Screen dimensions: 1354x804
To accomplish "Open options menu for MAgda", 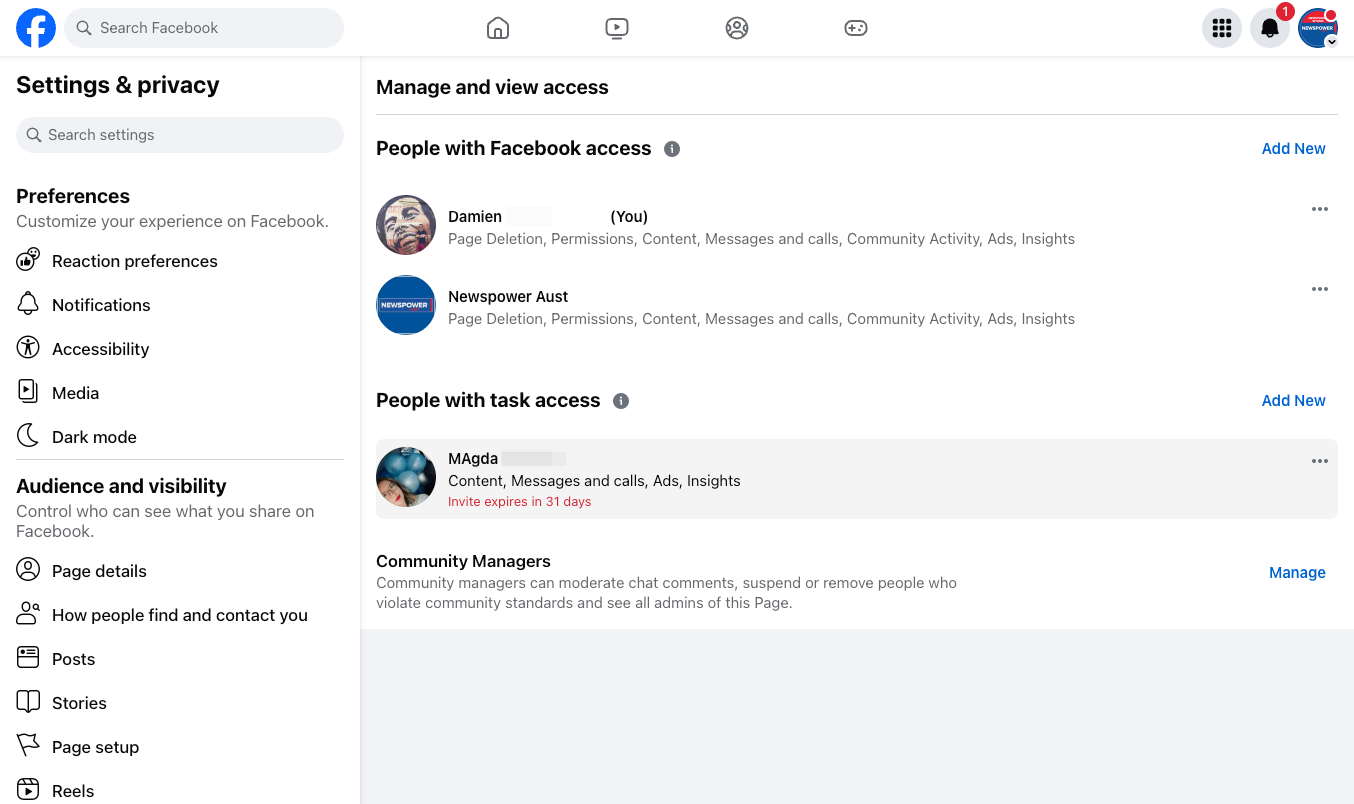I will (x=1320, y=461).
